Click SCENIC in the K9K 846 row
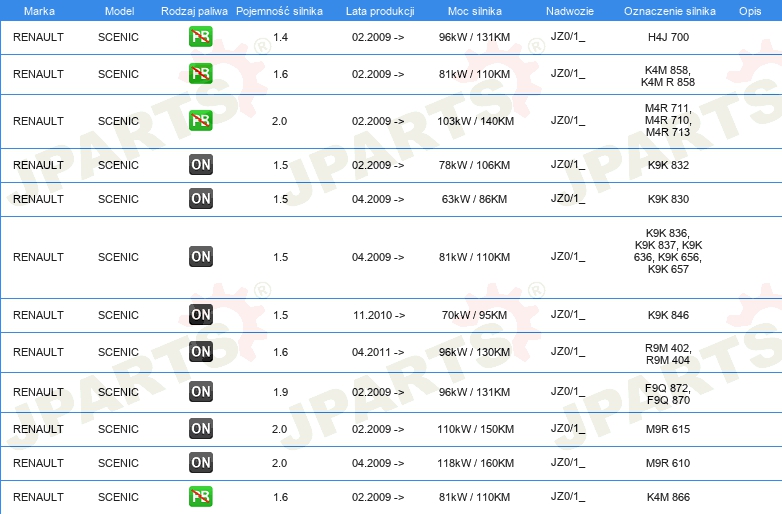 [x=118, y=315]
